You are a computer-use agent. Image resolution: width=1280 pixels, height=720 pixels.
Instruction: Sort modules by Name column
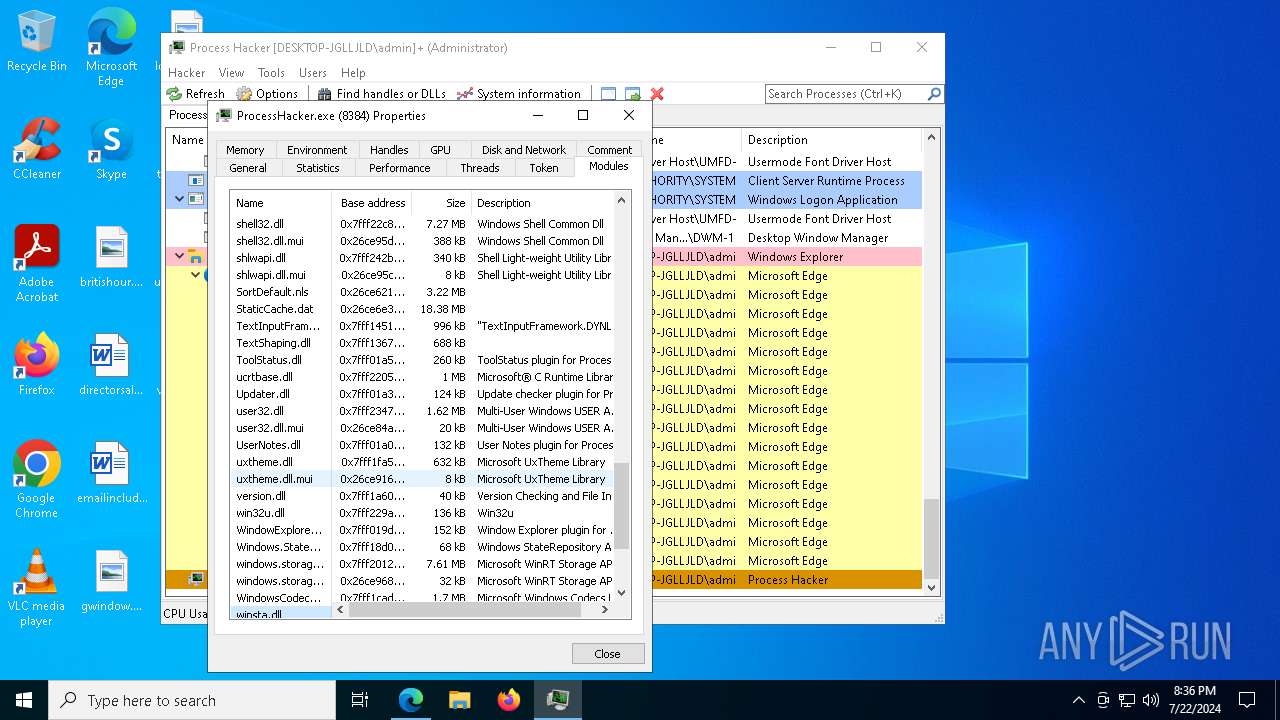[x=281, y=203]
